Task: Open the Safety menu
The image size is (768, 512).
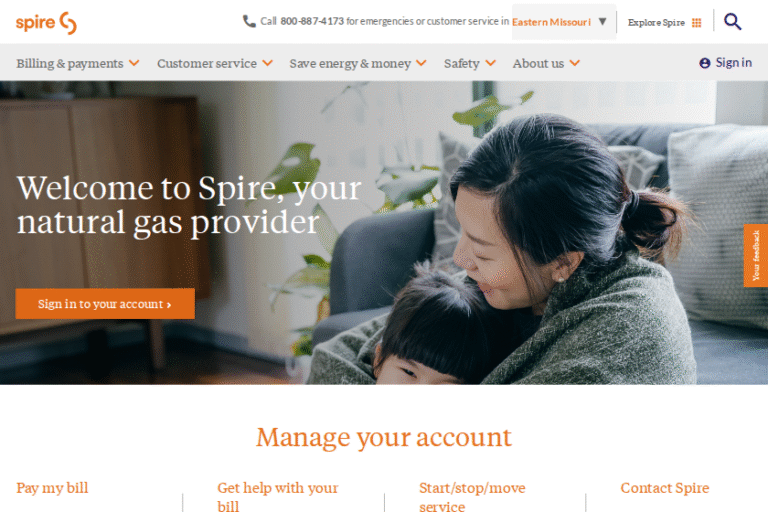Action: 470,63
